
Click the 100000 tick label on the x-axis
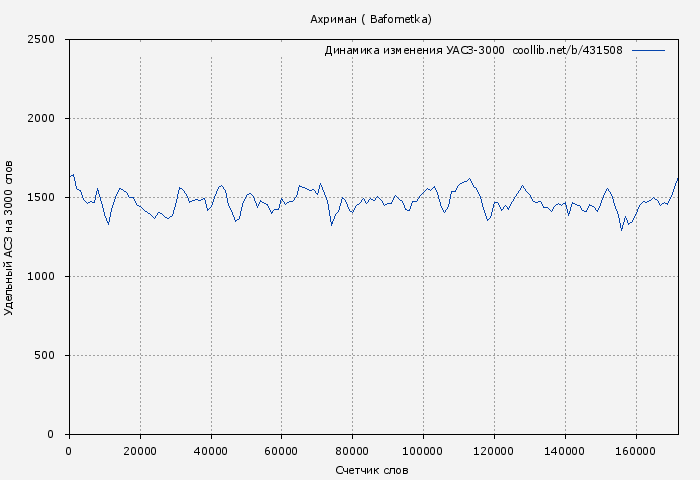424,451
